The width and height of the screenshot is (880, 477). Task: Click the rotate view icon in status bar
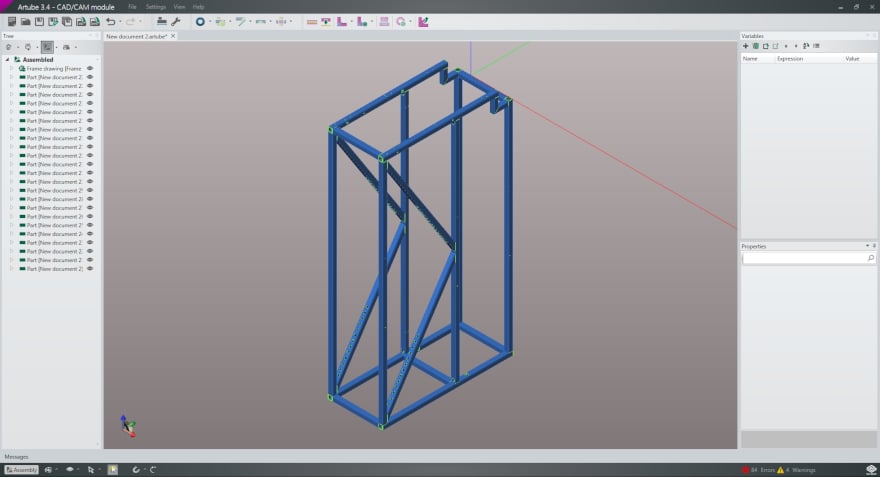coord(136,469)
